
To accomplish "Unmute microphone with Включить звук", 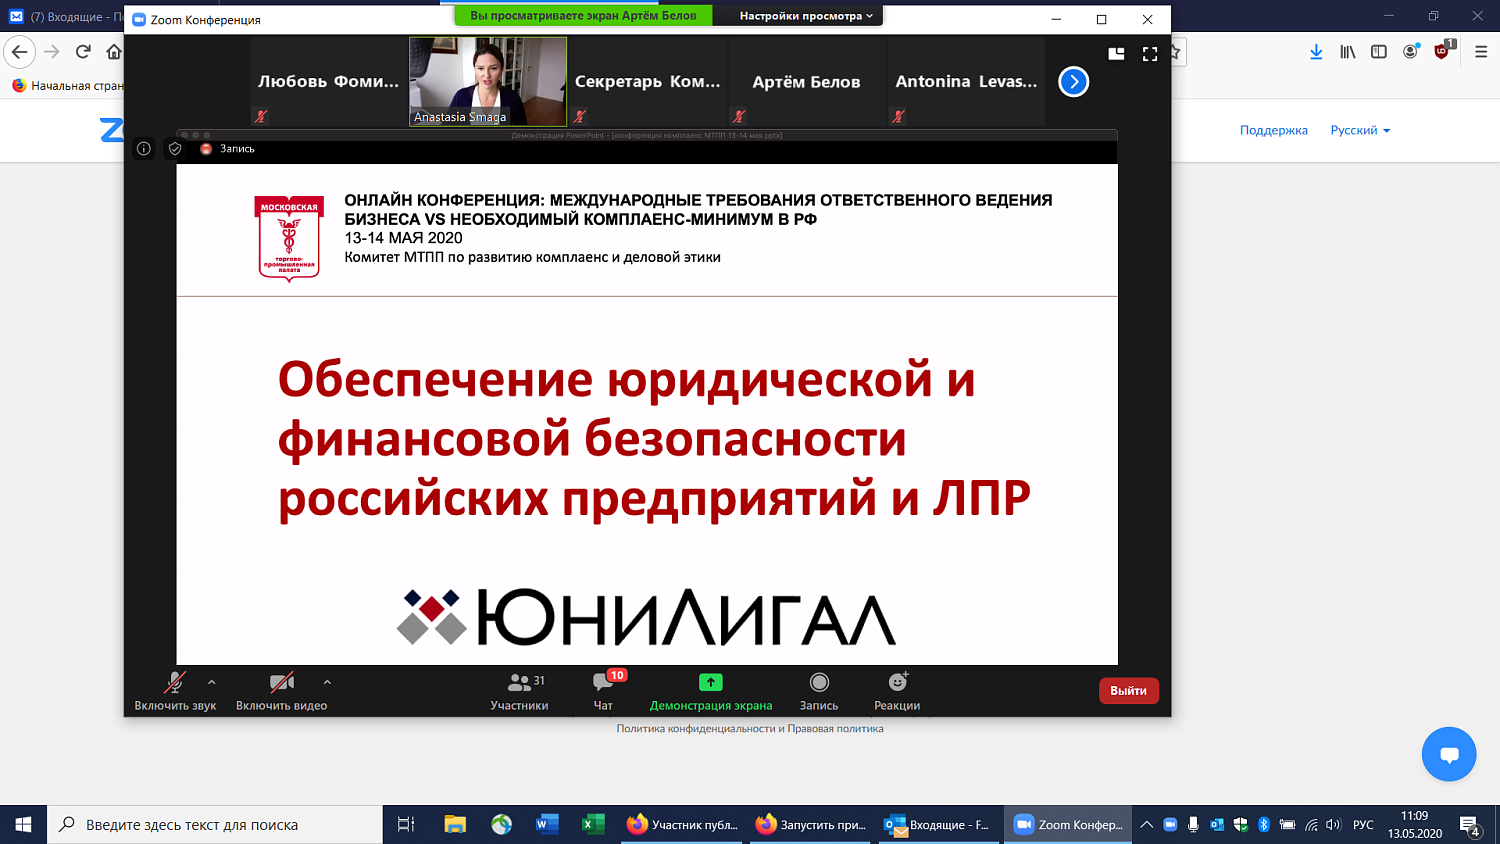I will [175, 692].
